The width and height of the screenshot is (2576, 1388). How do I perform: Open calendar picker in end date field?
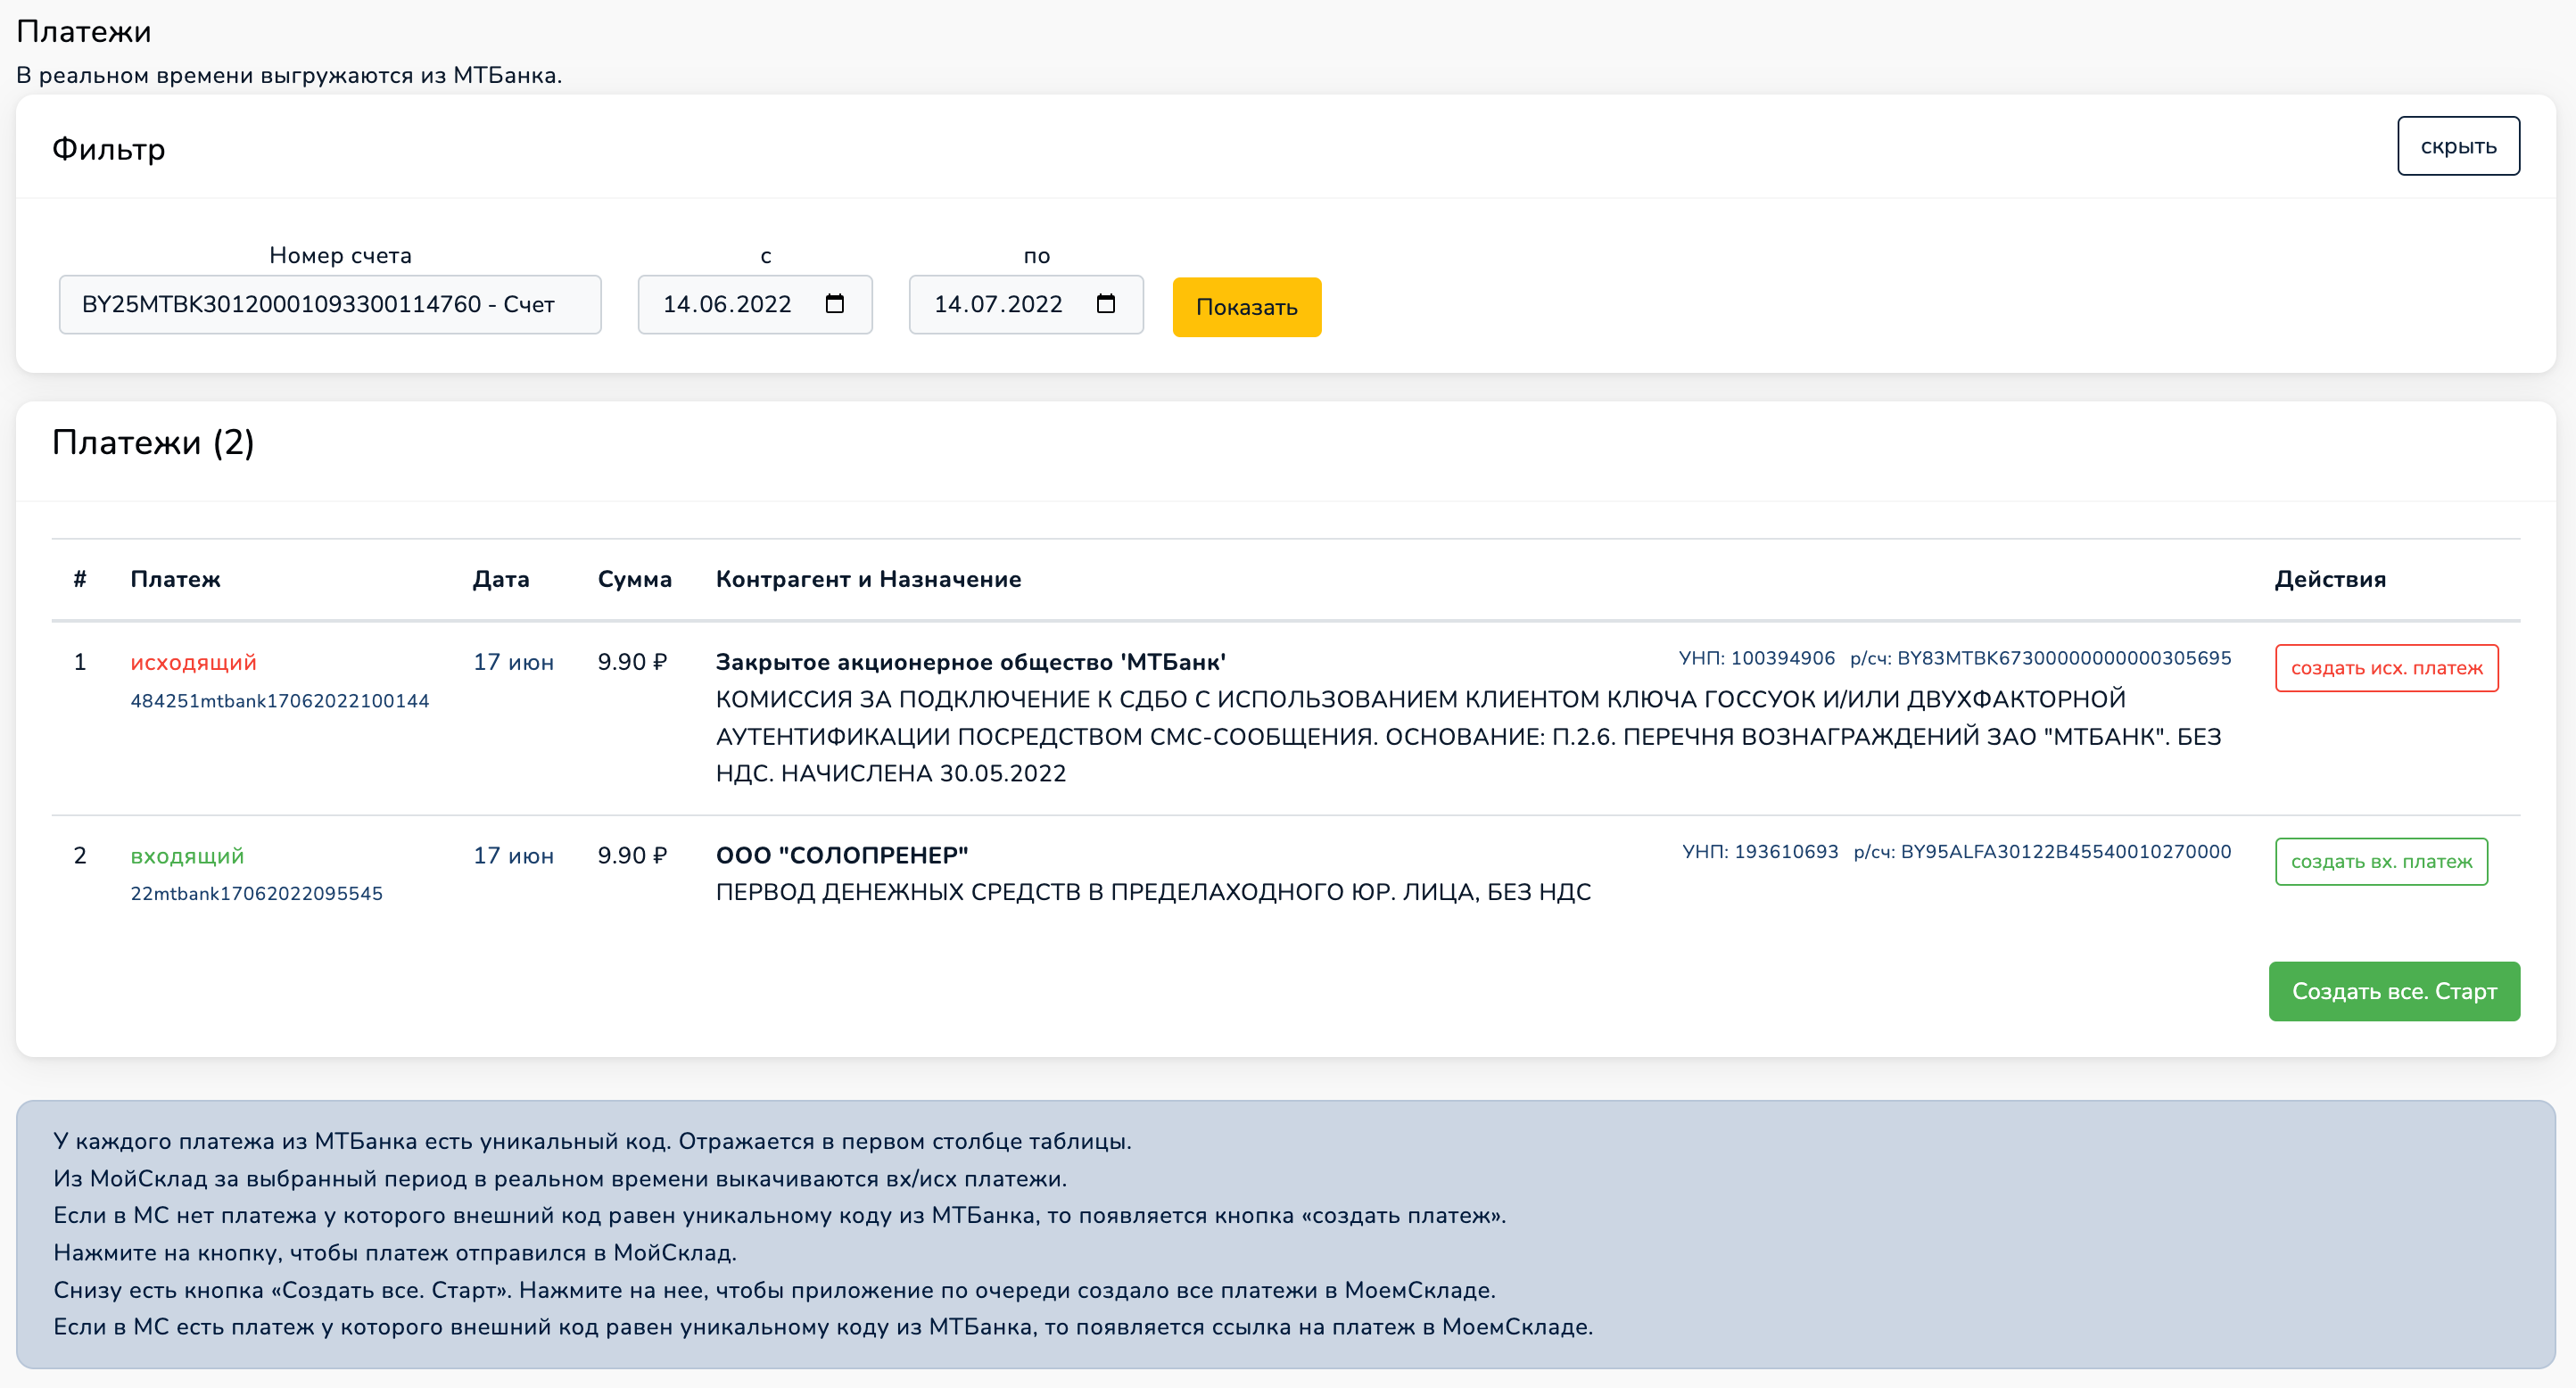point(1106,304)
